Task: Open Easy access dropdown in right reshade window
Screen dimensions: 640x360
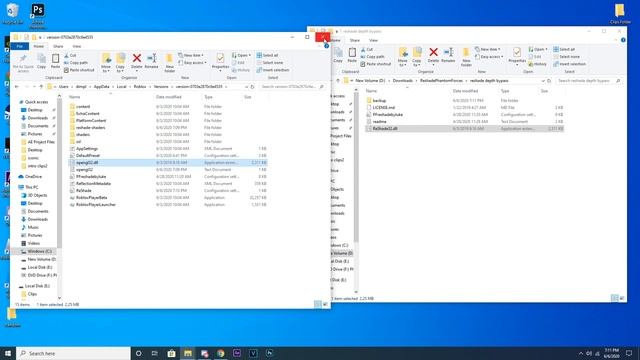Action: (x=489, y=56)
